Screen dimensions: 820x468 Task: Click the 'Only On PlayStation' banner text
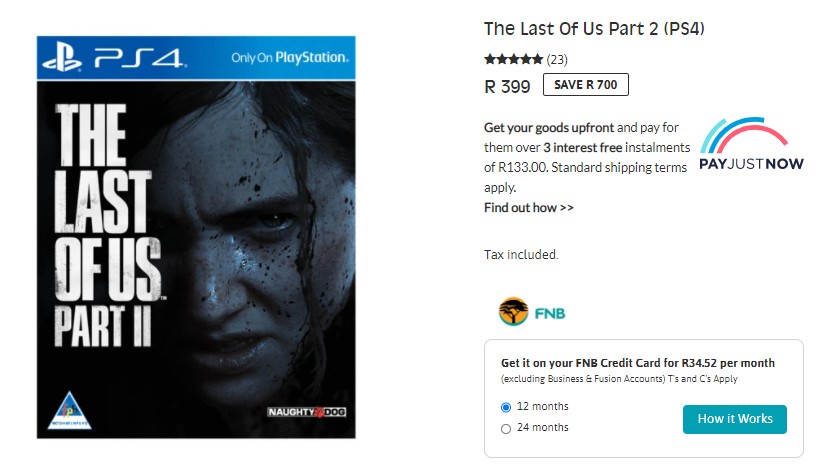point(289,58)
